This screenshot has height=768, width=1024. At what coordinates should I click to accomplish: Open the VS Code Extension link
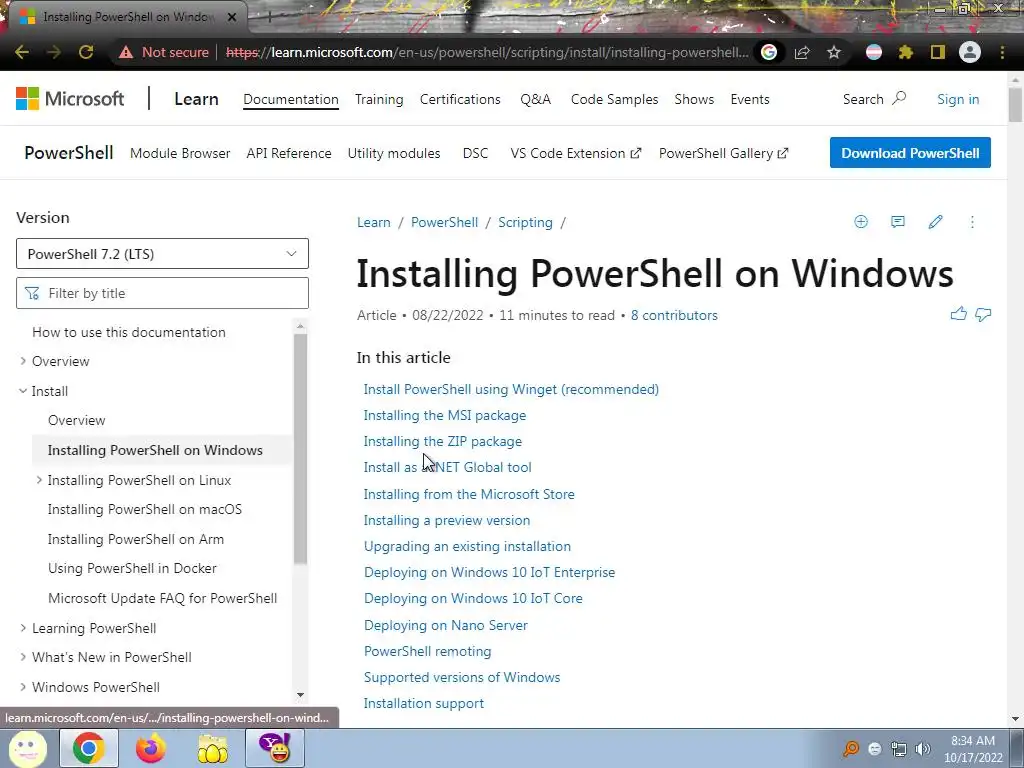pyautogui.click(x=575, y=153)
